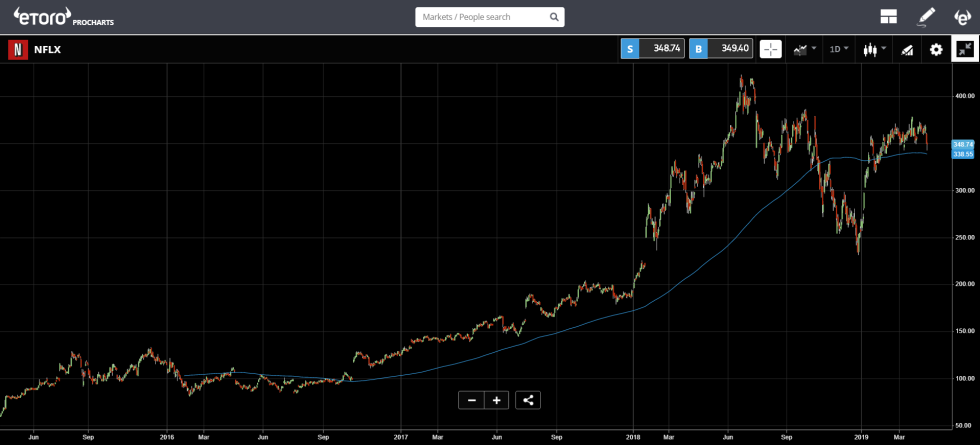Expand the candlestick chart type dropdown
The width and height of the screenshot is (980, 445).
pos(875,49)
